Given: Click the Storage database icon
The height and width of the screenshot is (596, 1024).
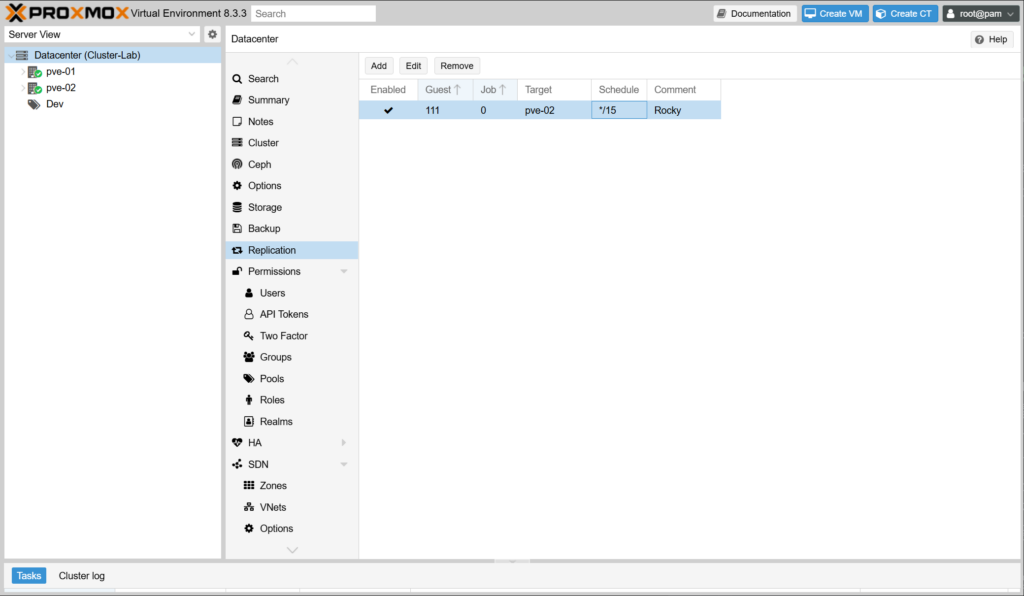Looking at the screenshot, I should coord(237,207).
